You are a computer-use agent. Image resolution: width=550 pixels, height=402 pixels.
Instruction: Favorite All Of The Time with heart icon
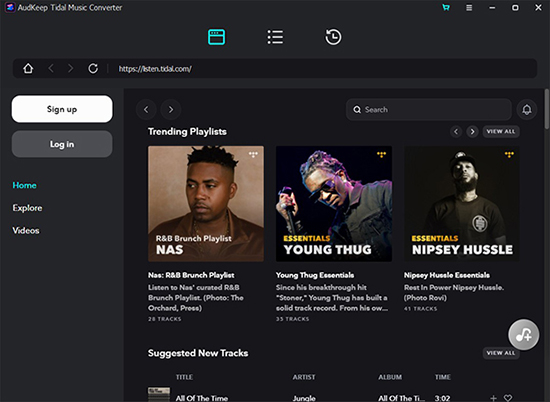coord(508,398)
